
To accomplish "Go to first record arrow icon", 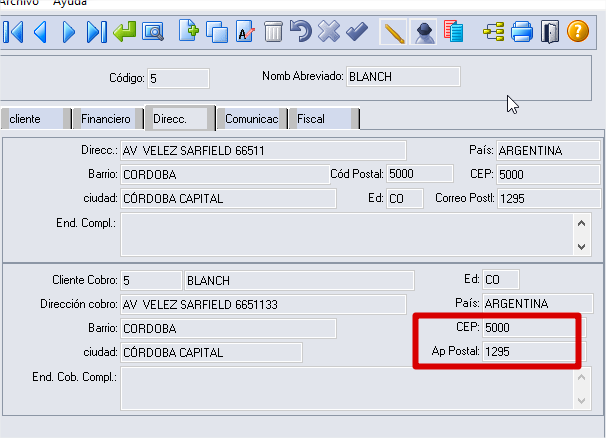I will pyautogui.click(x=14, y=32).
